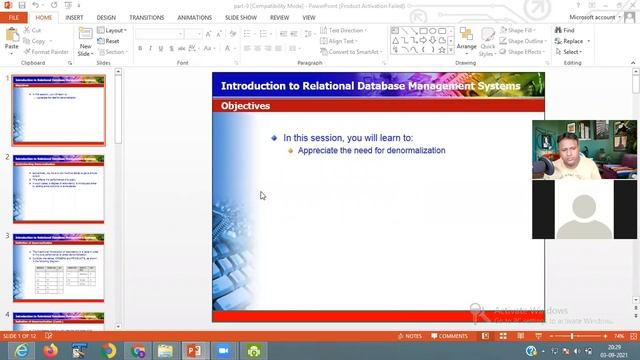Select the Format Painter tool
The image size is (640, 360).
[46, 52]
